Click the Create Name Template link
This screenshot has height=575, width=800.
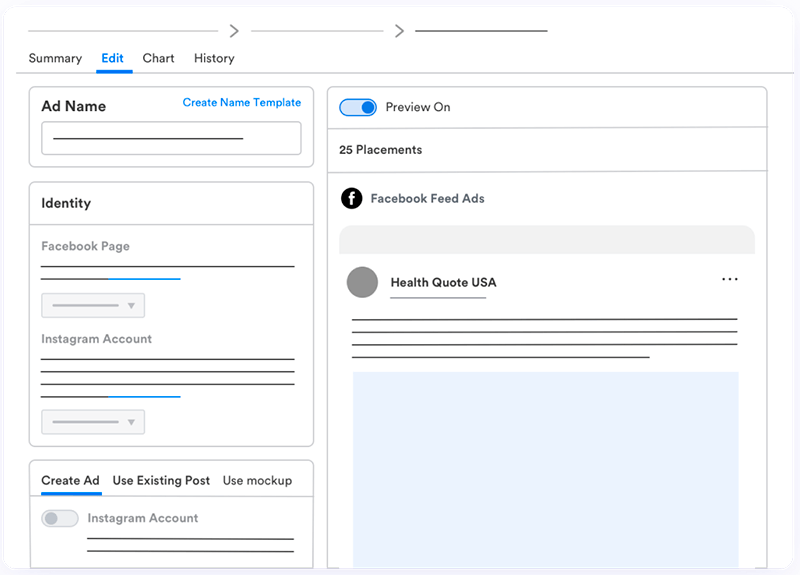click(241, 103)
